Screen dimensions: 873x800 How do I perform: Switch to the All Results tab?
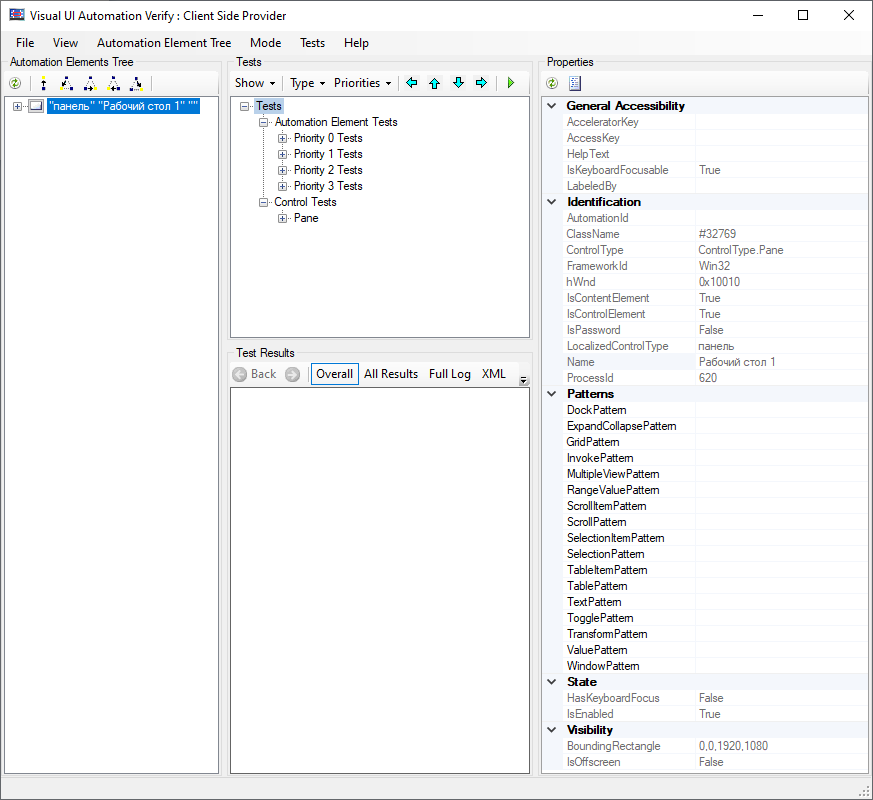coord(390,374)
